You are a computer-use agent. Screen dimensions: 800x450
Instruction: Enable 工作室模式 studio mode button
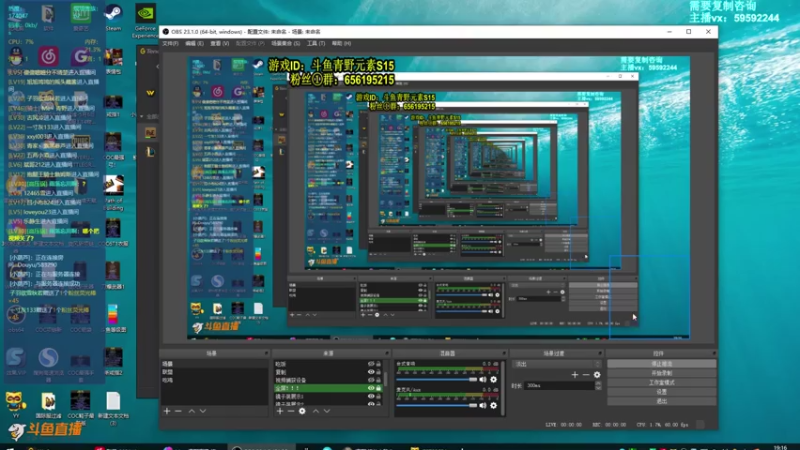pos(662,382)
